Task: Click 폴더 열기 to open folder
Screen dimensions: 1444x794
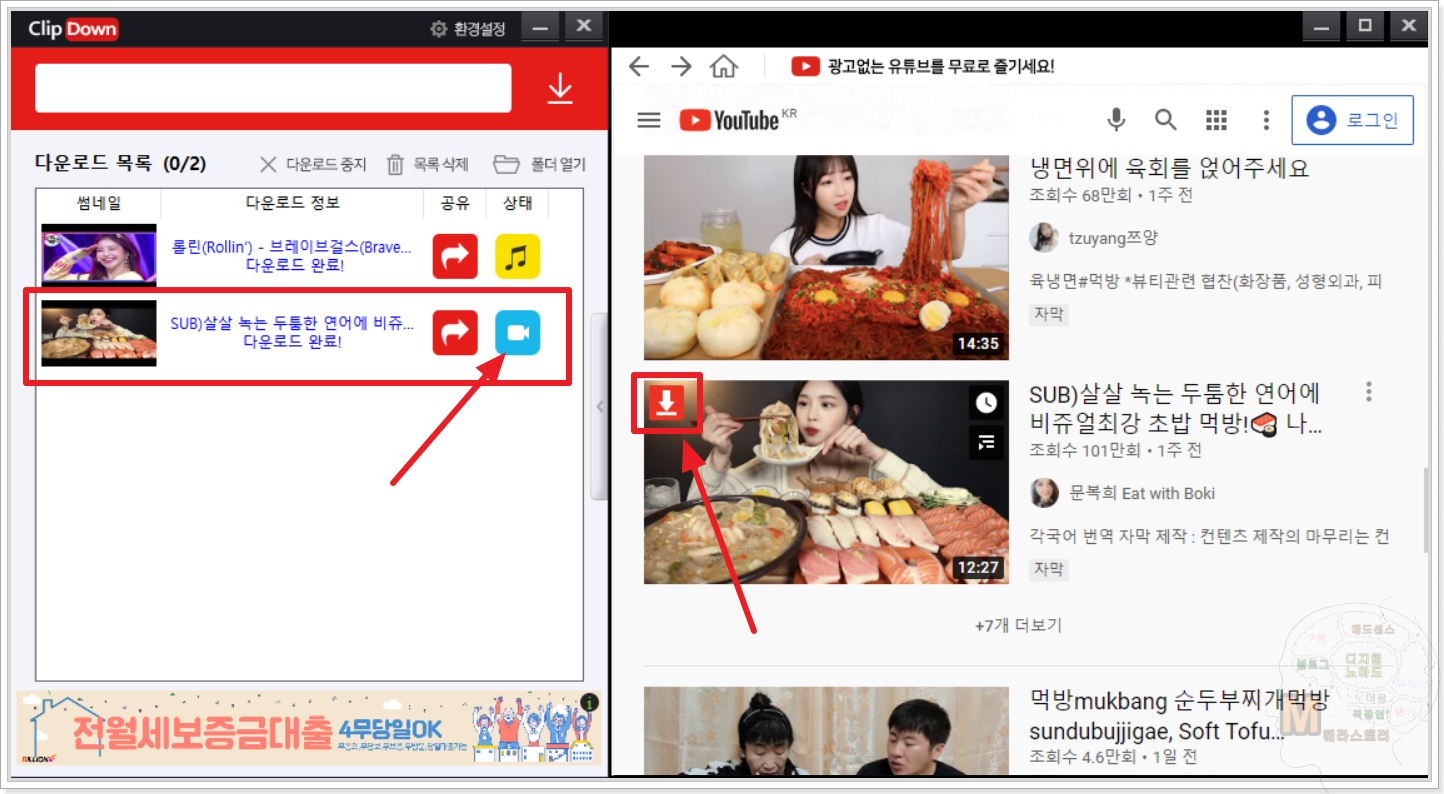Action: [x=540, y=164]
